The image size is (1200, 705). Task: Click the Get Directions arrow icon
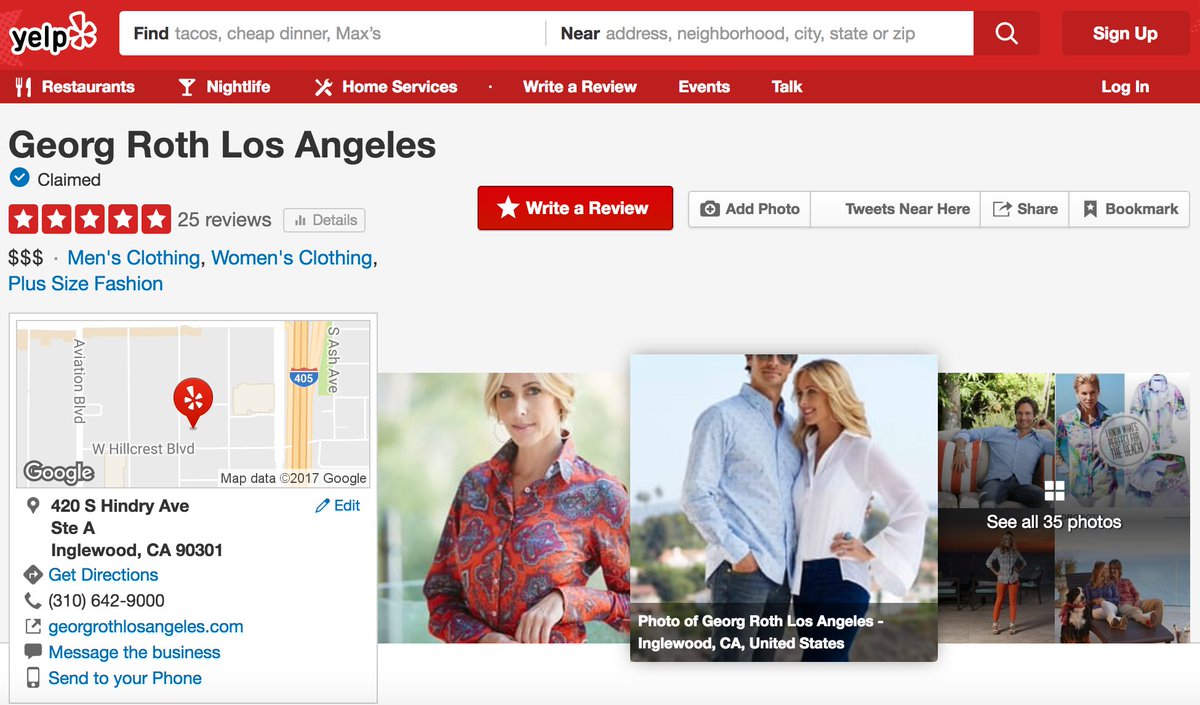pyautogui.click(x=33, y=575)
